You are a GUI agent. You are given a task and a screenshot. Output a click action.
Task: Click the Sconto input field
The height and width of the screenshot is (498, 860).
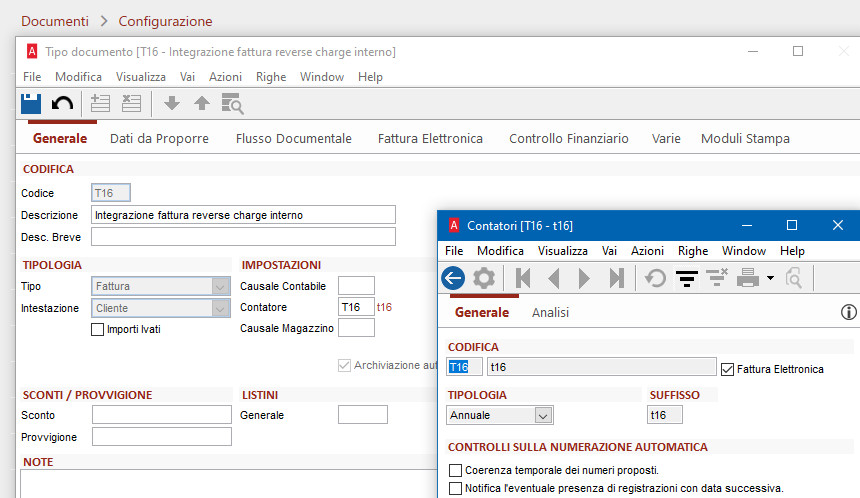point(162,415)
